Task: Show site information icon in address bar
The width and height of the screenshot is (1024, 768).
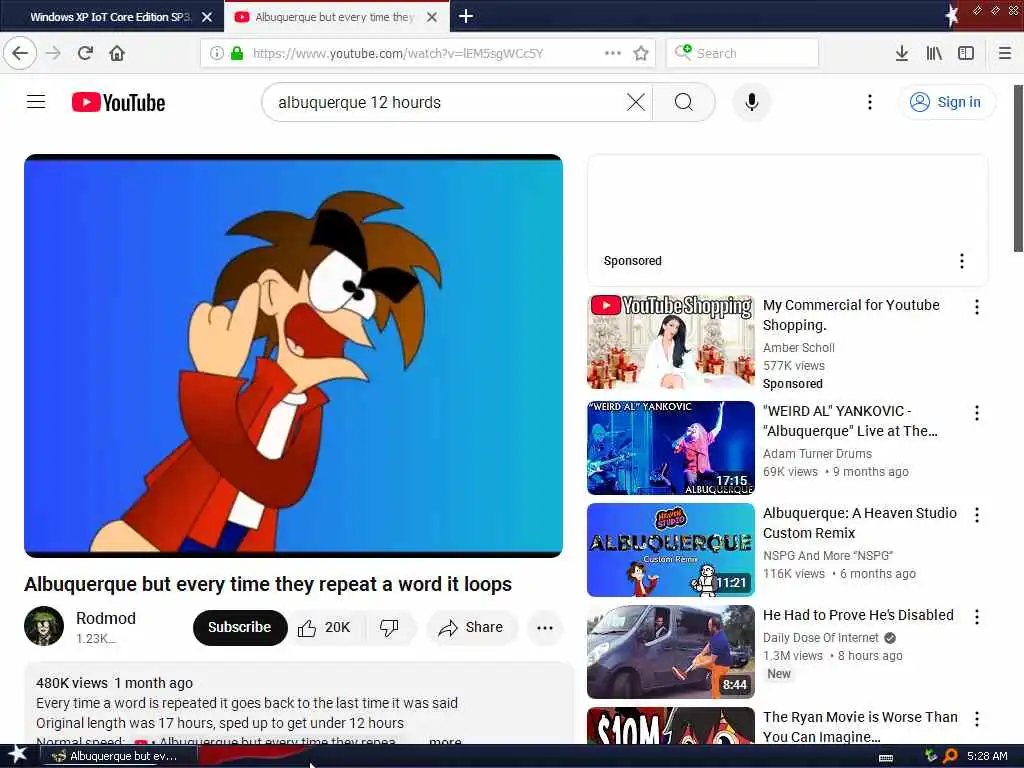Action: point(217,53)
